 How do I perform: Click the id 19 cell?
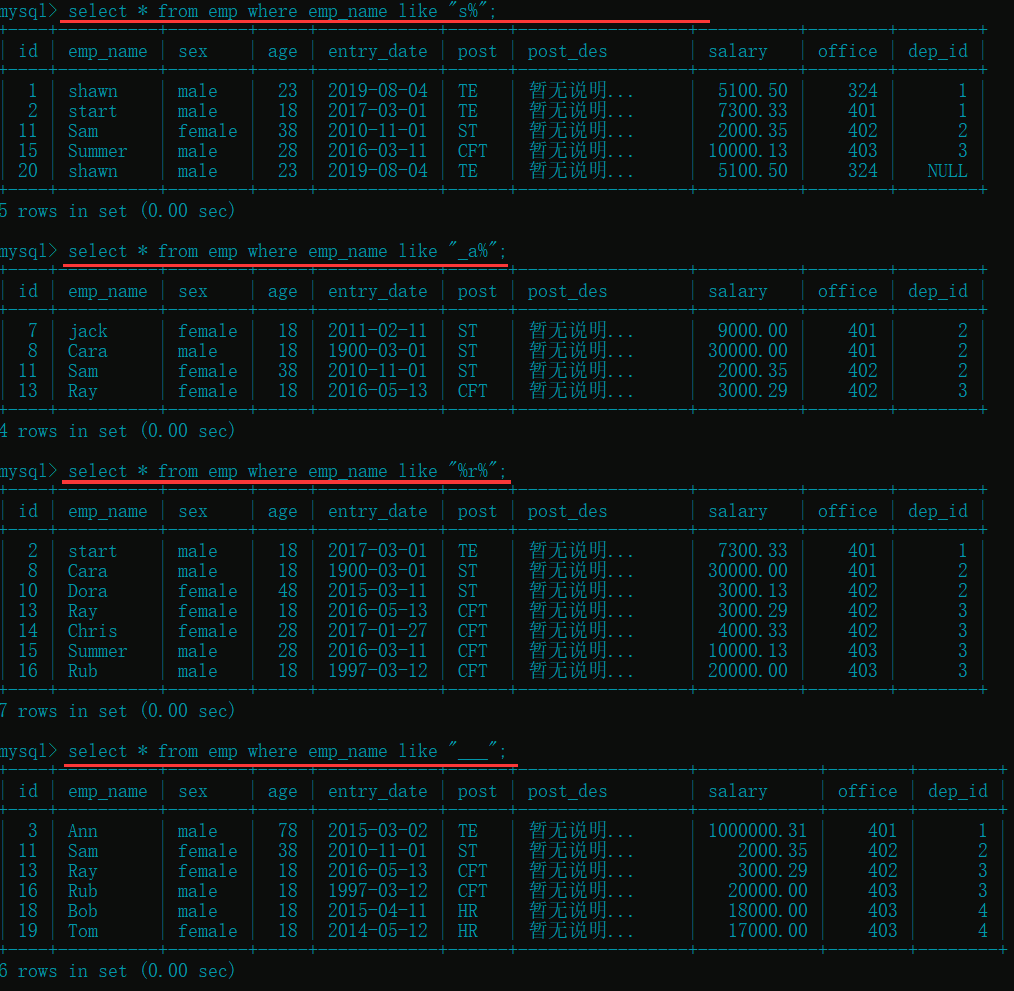click(28, 931)
